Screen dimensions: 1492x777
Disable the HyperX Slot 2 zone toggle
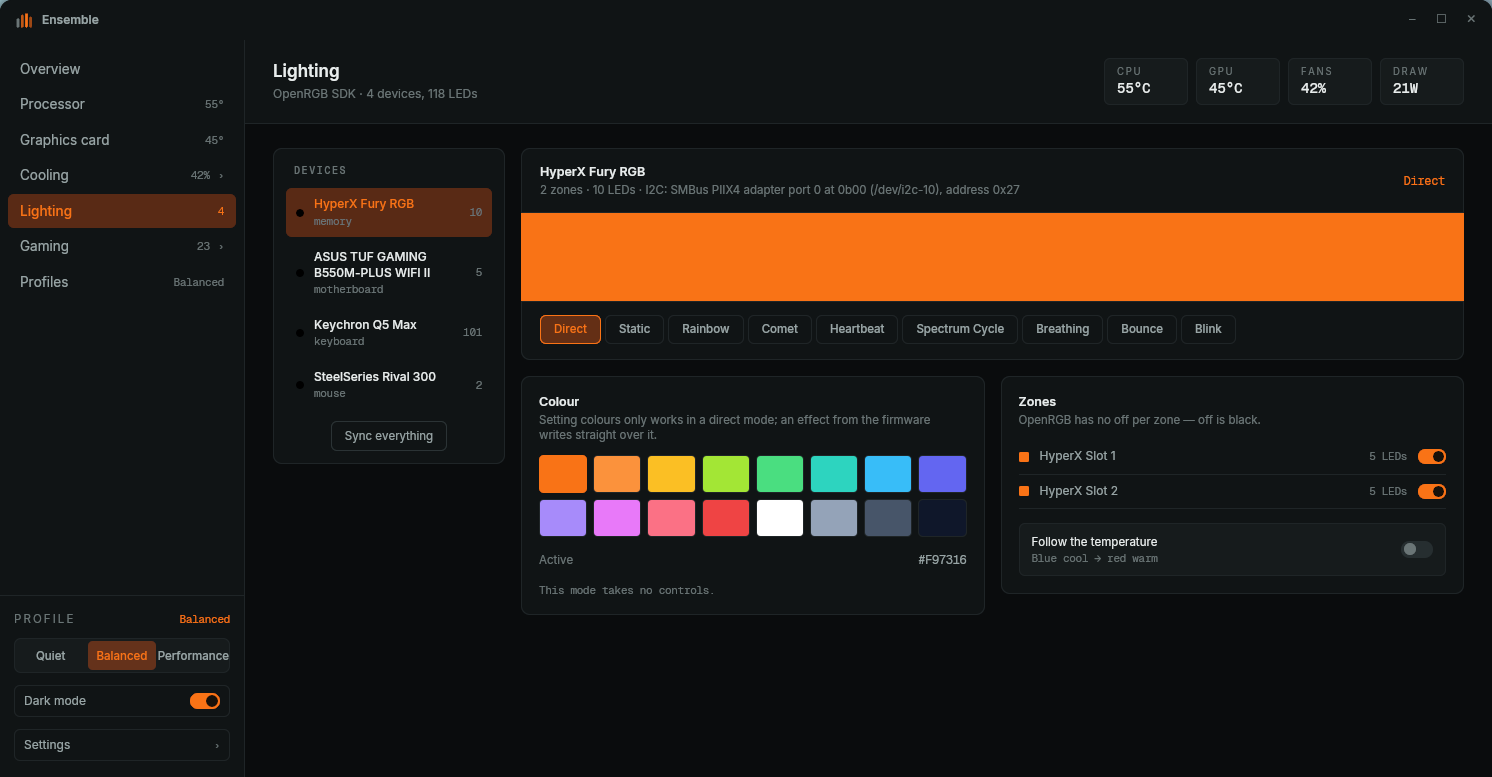(x=1432, y=491)
